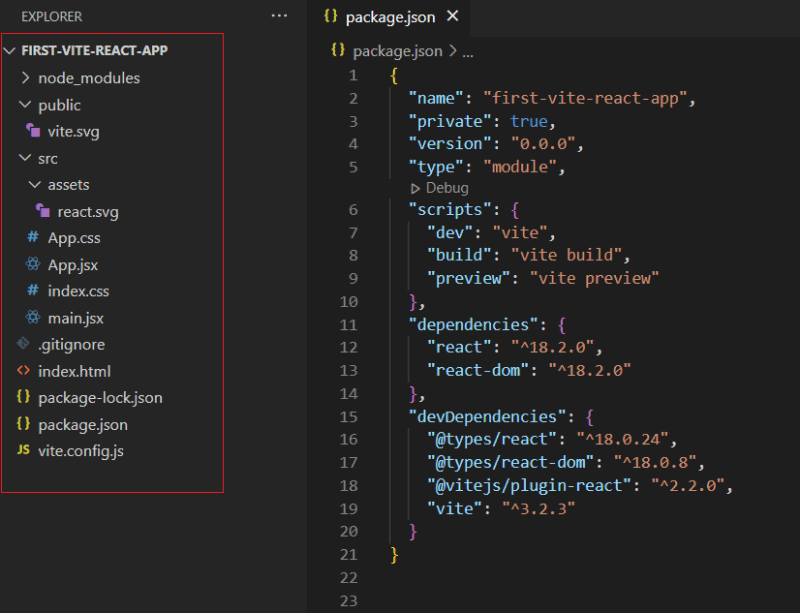Click the vite.config.js JS icon
Image resolution: width=800 pixels, height=613 pixels.
click(x=23, y=450)
